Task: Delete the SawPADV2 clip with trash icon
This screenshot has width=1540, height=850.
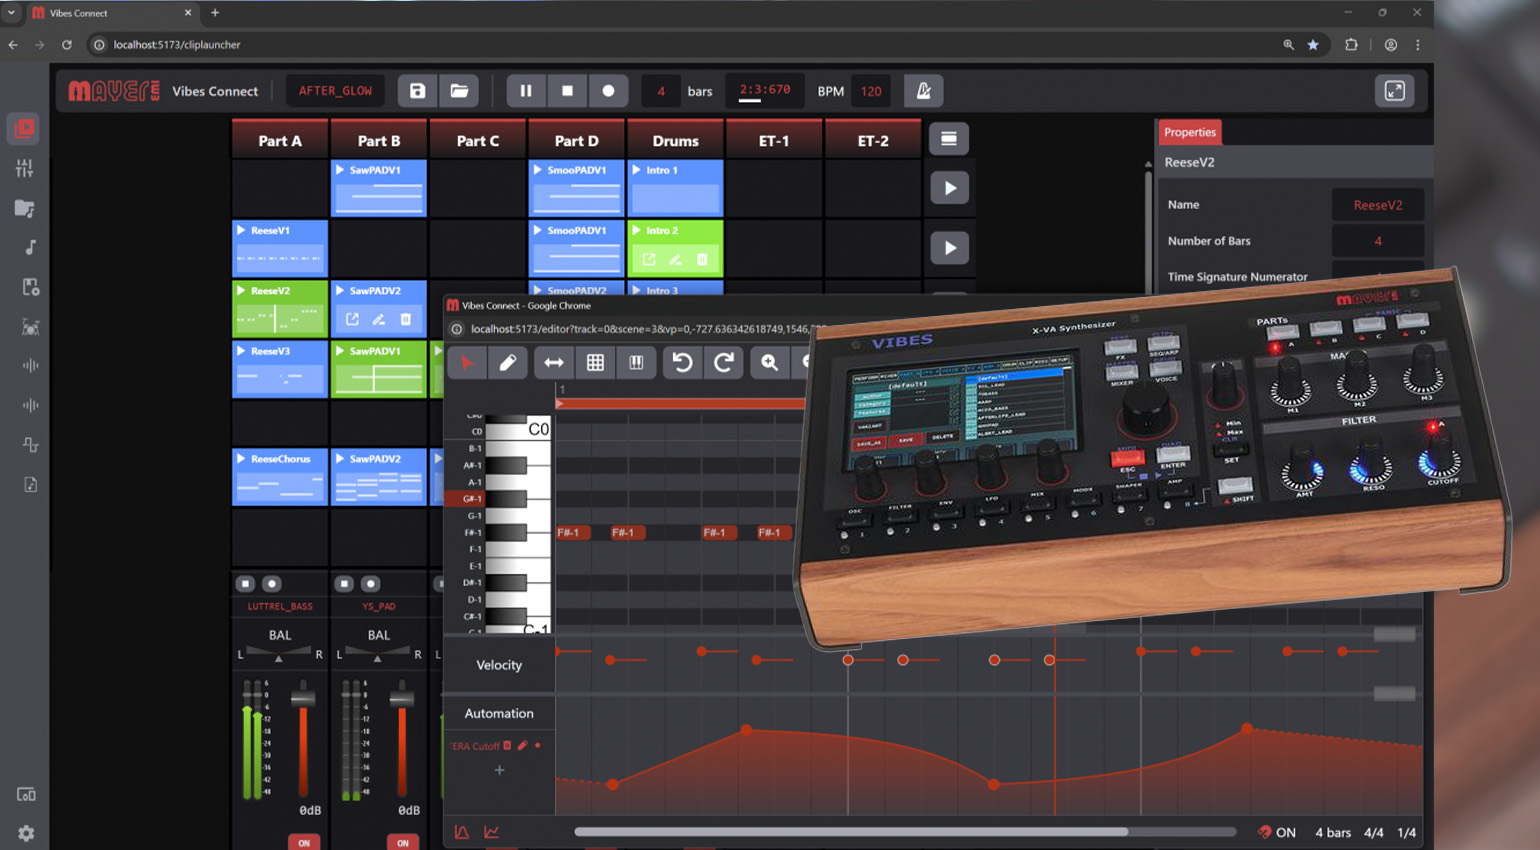Action: (405, 320)
